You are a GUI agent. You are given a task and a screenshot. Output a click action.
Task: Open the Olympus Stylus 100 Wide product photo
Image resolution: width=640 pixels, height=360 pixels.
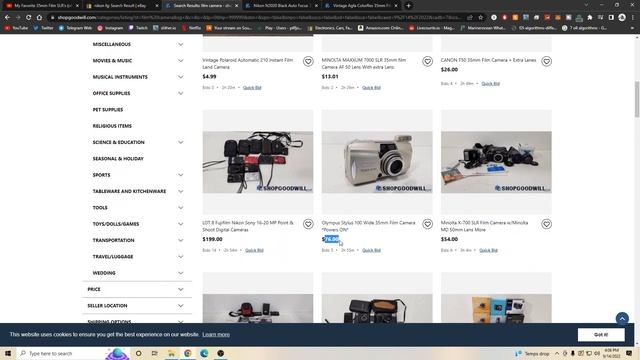(377, 162)
